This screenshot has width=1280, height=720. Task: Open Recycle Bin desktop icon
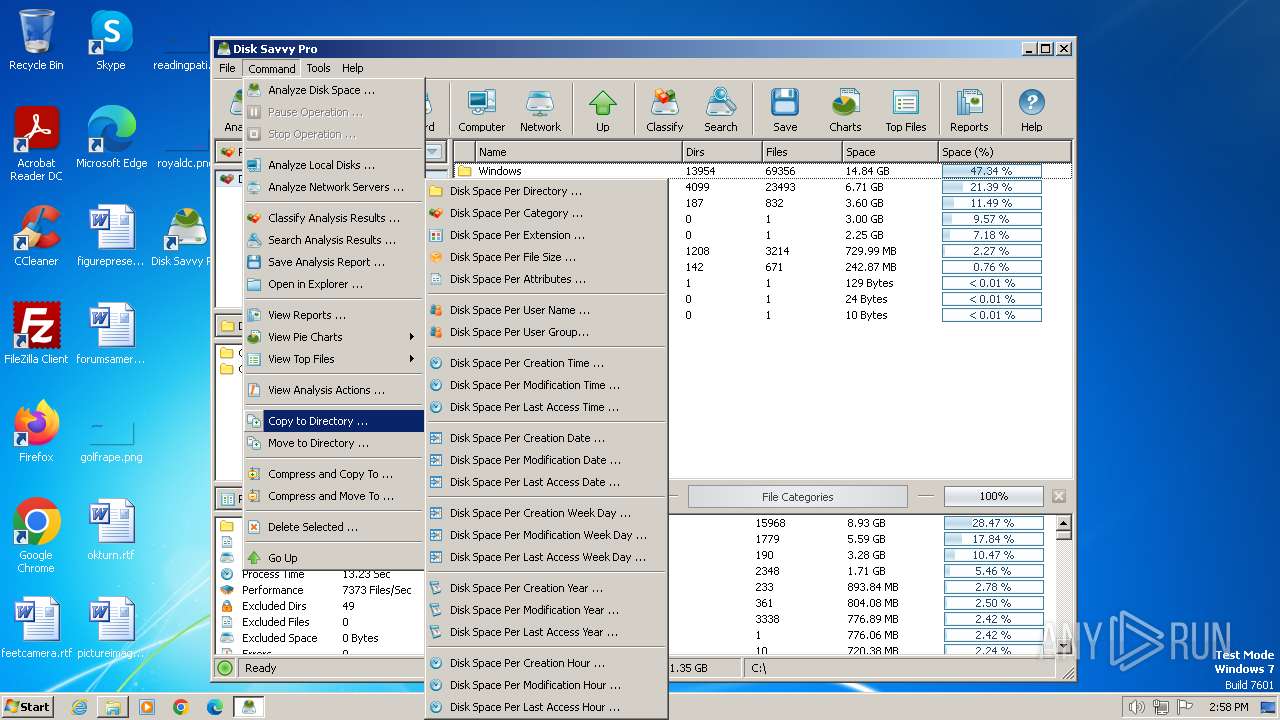point(36,41)
